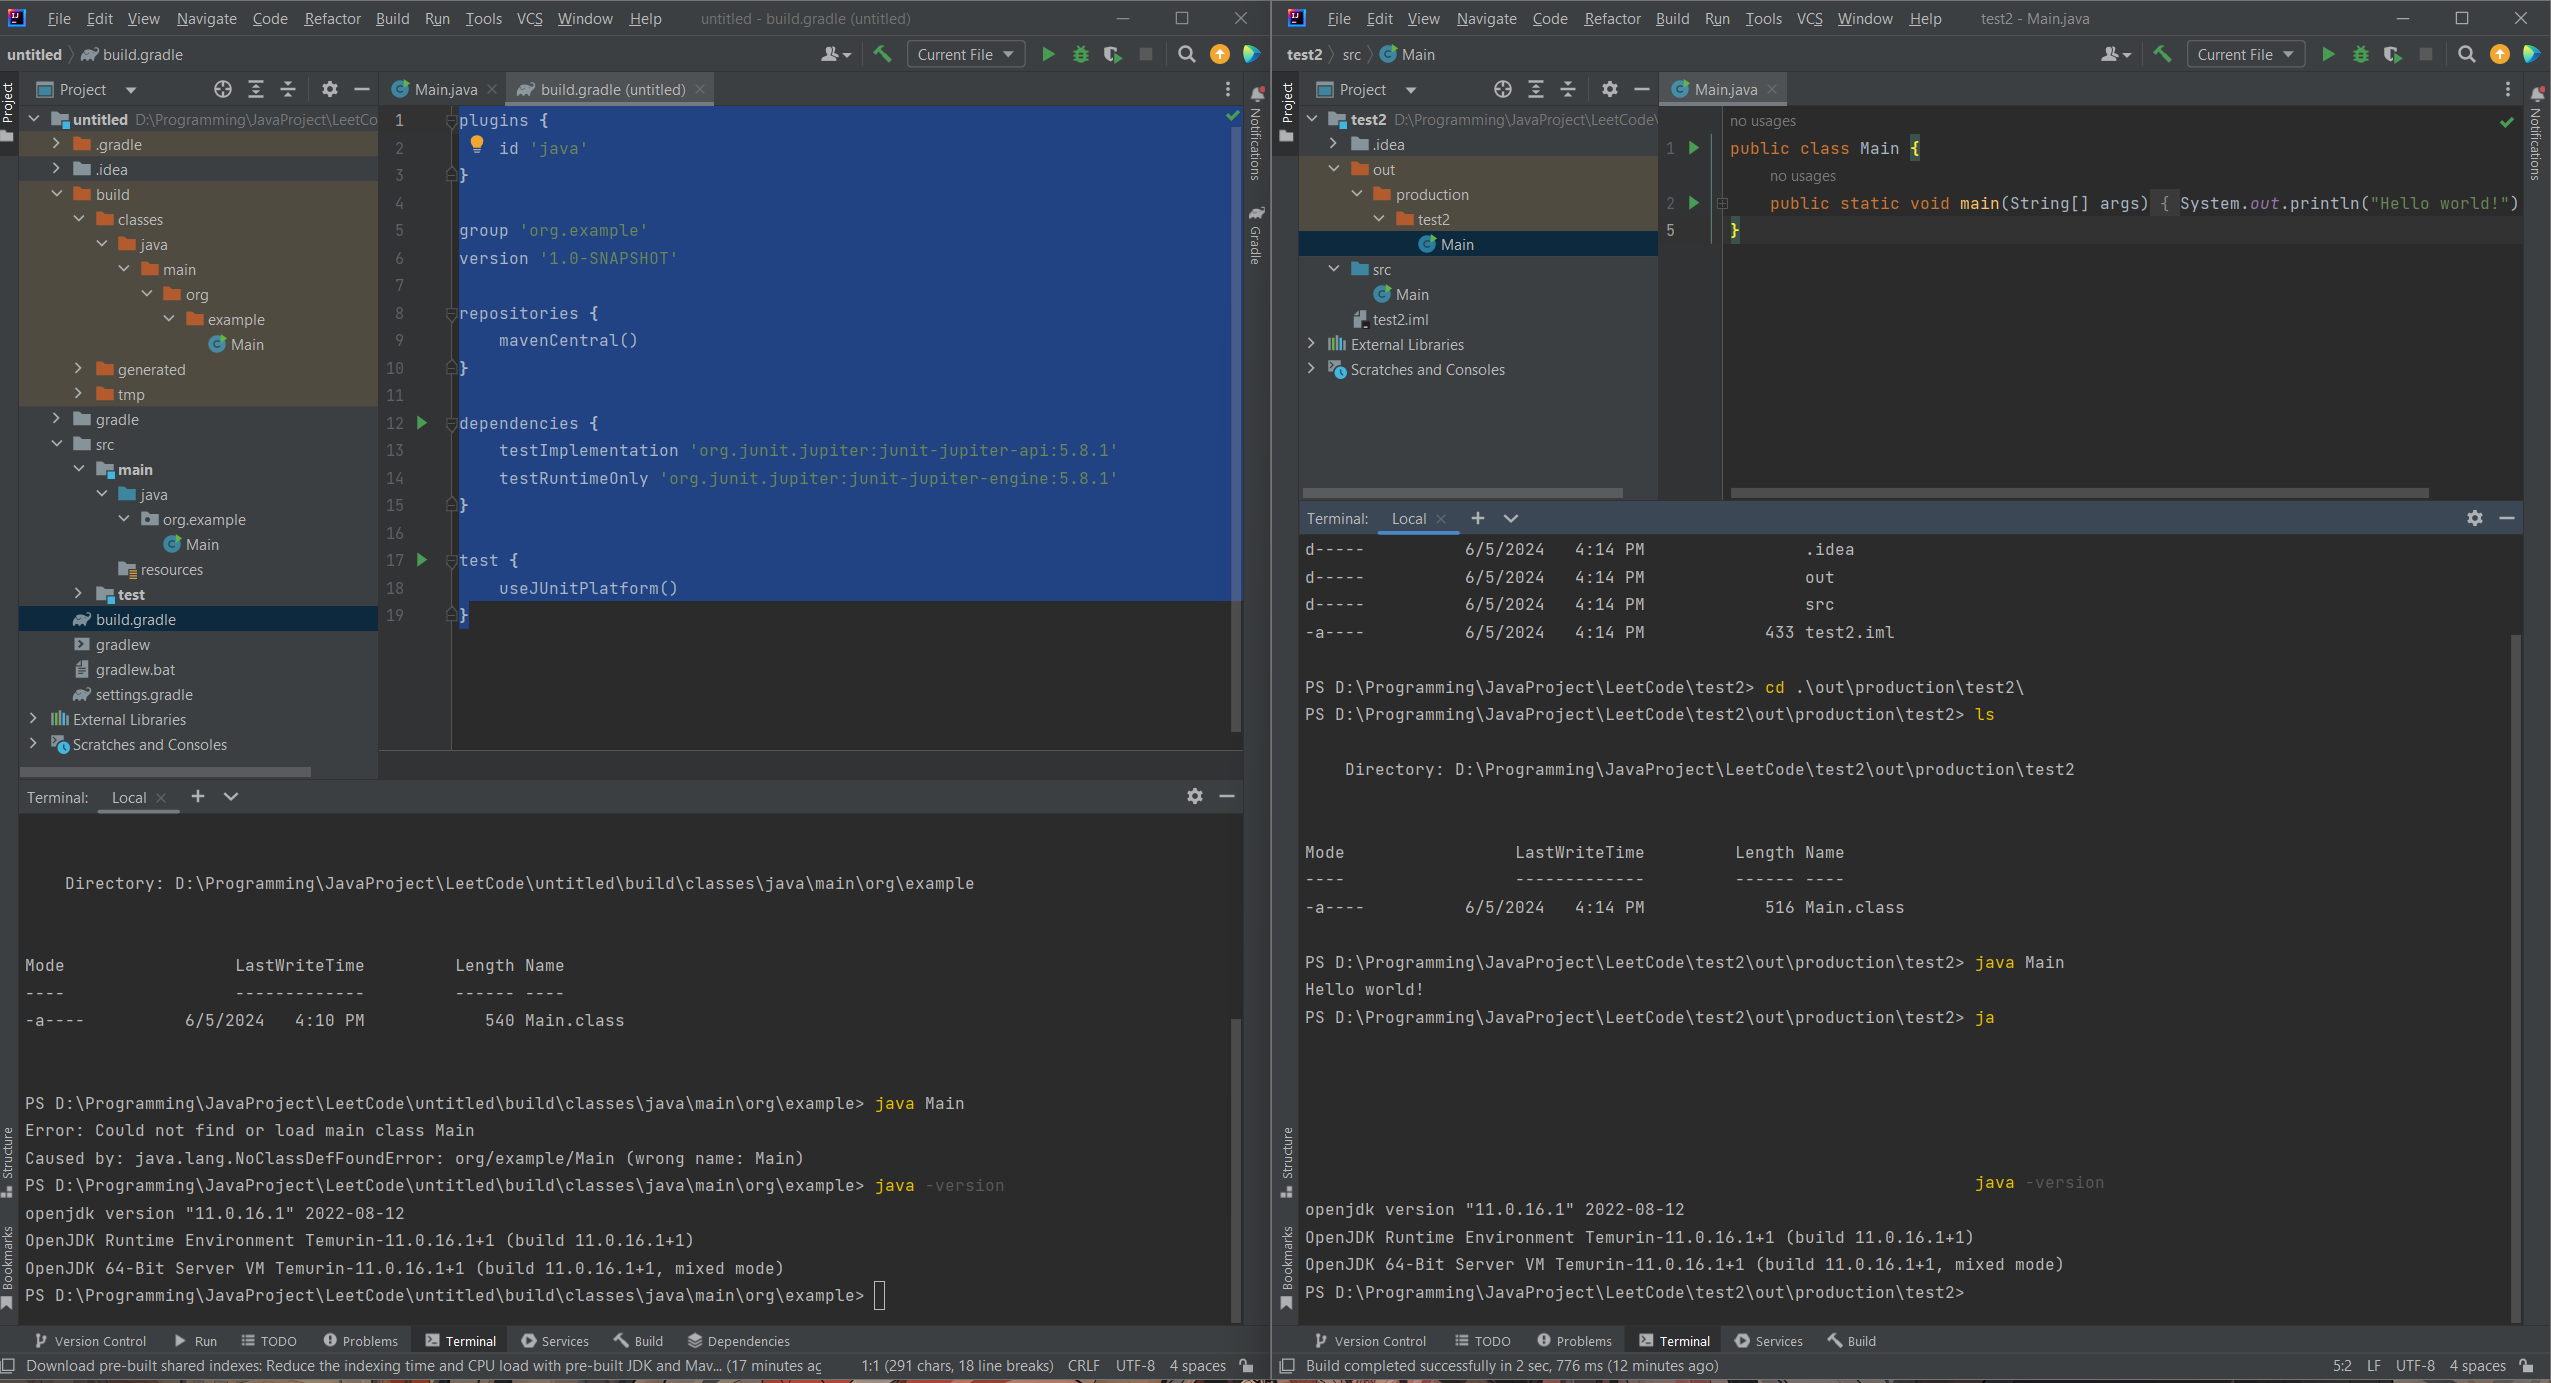Click the lightbulb intention icon on line 2

tap(477, 146)
